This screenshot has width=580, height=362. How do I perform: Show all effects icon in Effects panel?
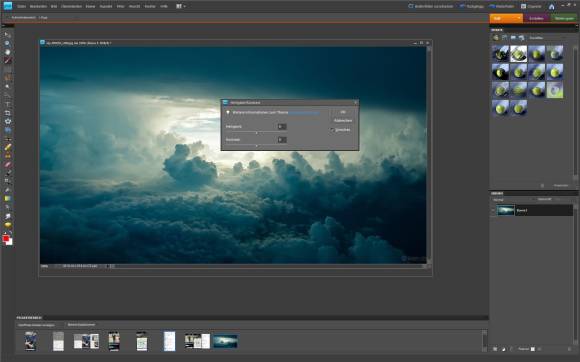click(522, 38)
